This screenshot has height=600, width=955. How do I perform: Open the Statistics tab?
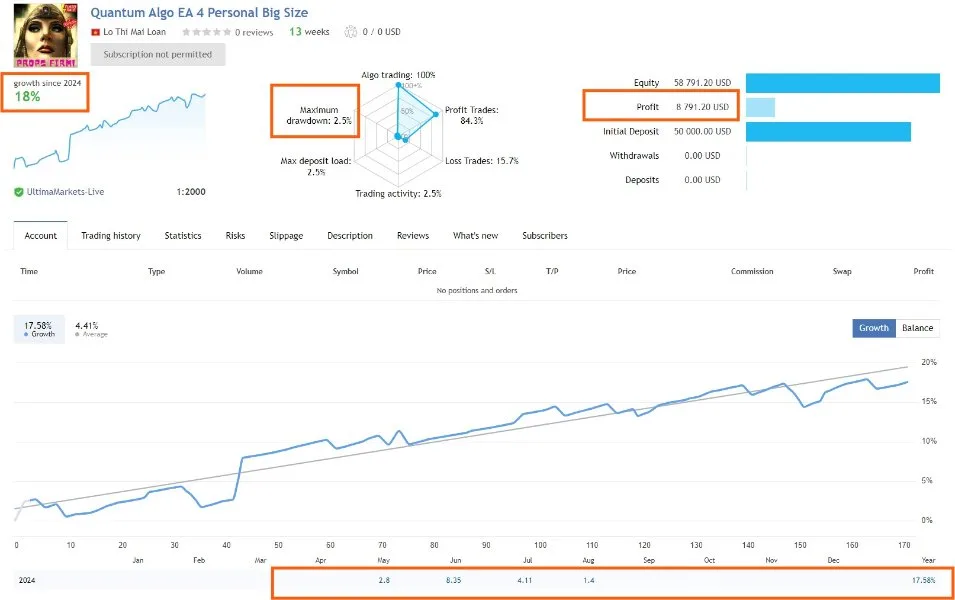click(x=183, y=236)
